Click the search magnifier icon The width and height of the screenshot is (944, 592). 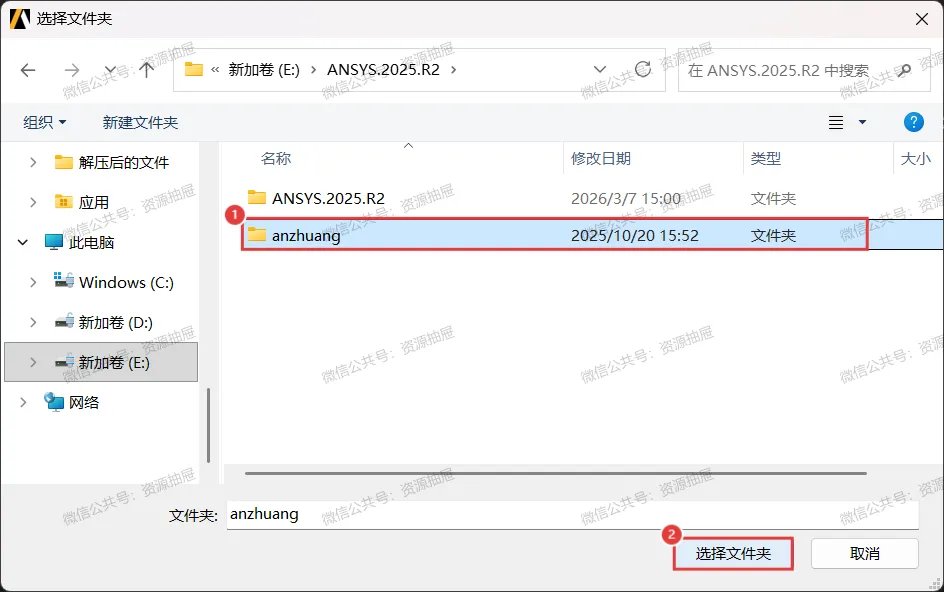coord(903,70)
